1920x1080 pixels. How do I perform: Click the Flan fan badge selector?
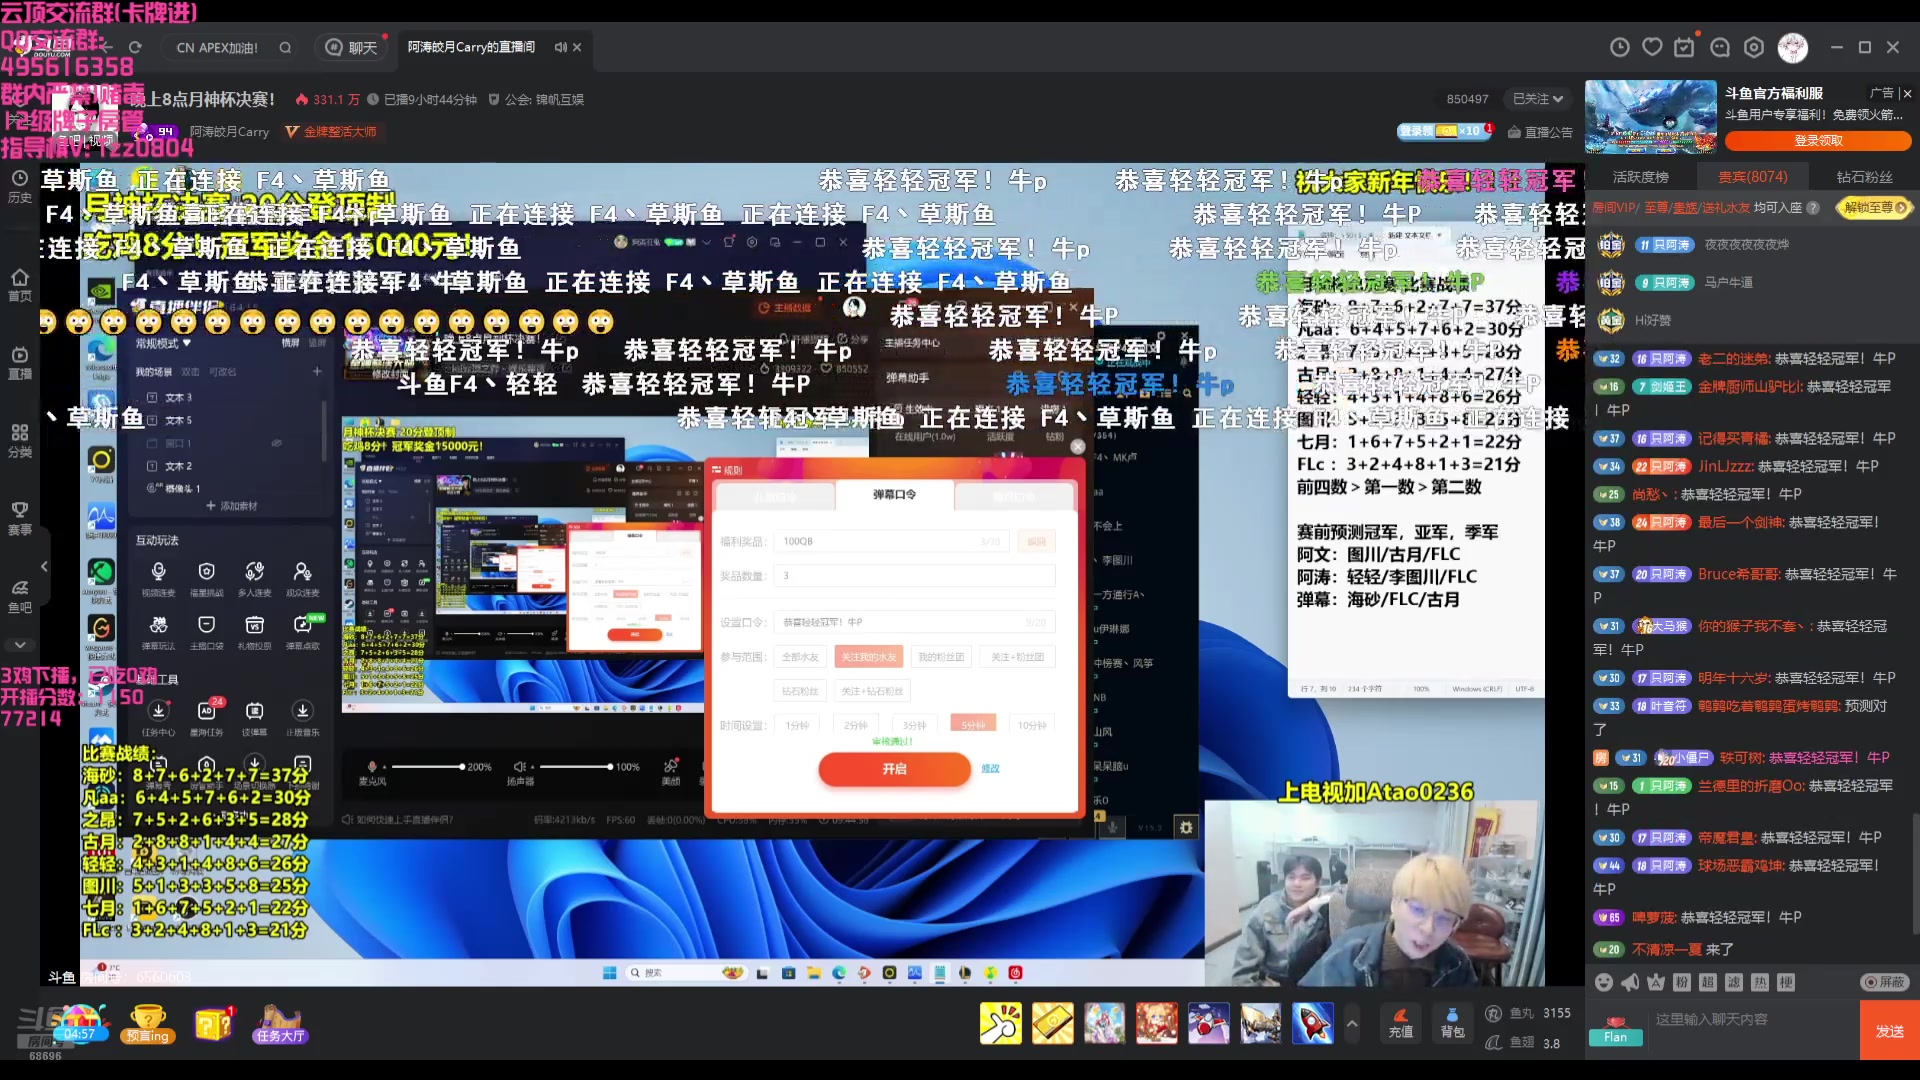point(1615,1030)
